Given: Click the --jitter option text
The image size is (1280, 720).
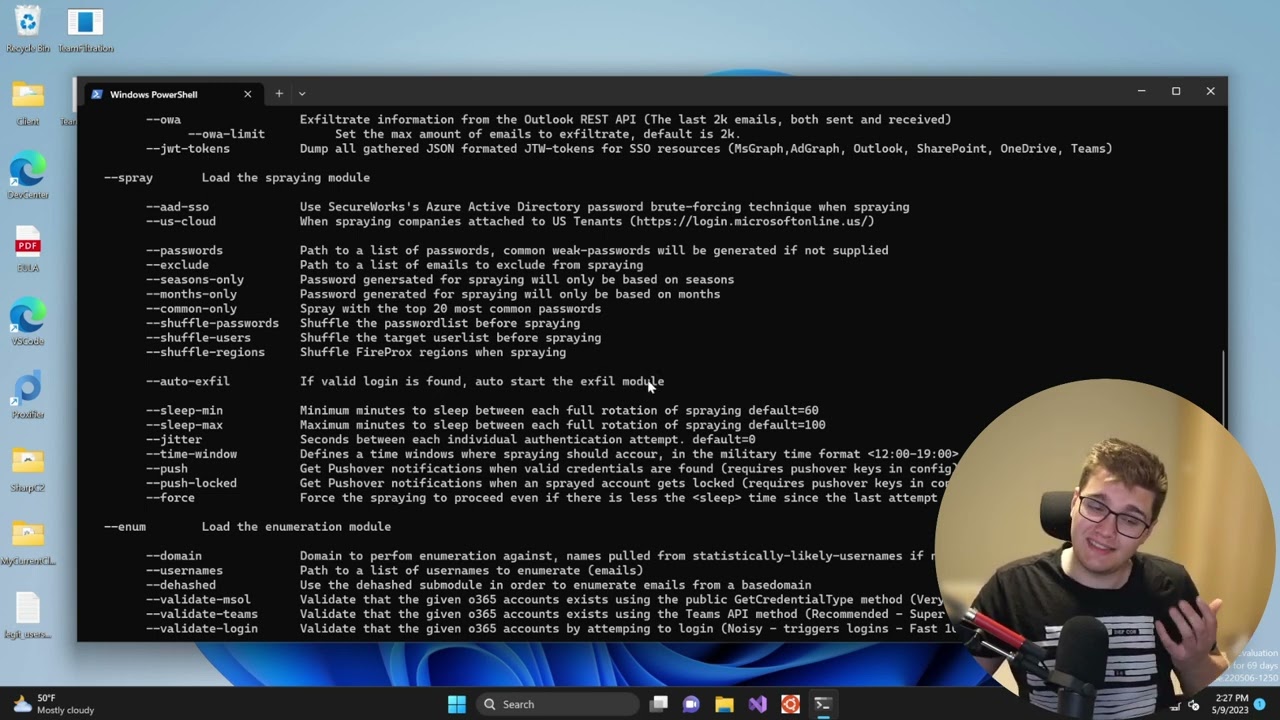Looking at the screenshot, I should [174, 440].
